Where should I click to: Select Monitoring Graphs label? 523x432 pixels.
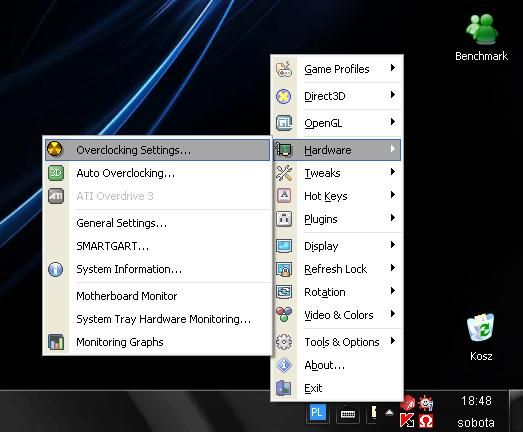pyautogui.click(x=120, y=342)
